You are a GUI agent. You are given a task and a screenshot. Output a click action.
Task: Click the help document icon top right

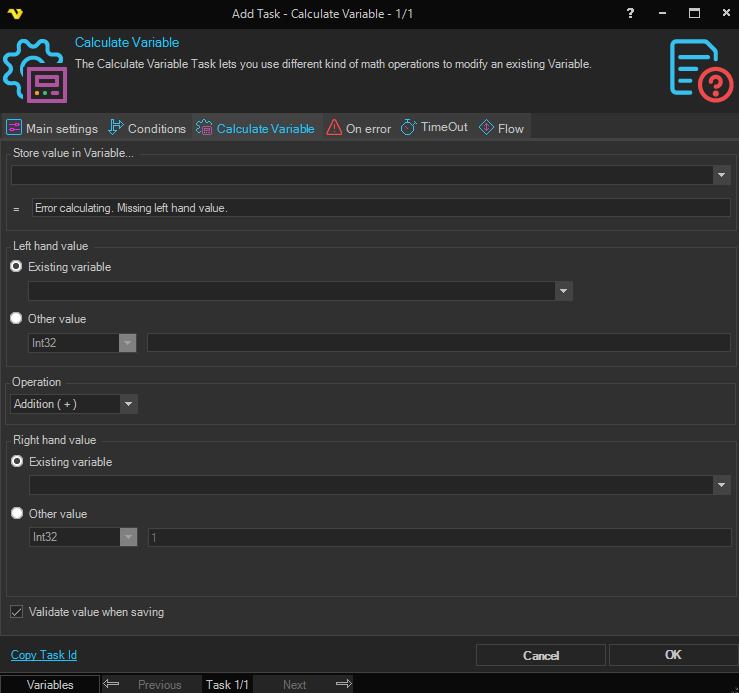pyautogui.click(x=700, y=70)
